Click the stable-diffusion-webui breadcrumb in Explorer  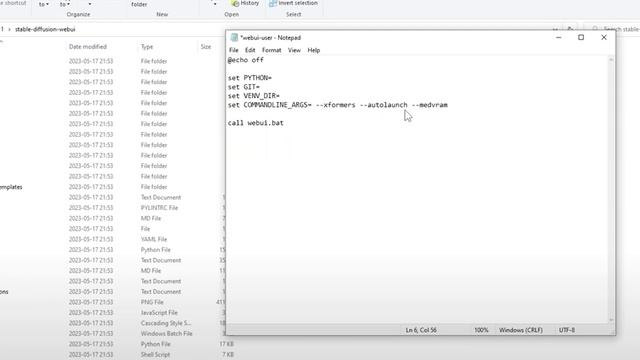(x=45, y=29)
